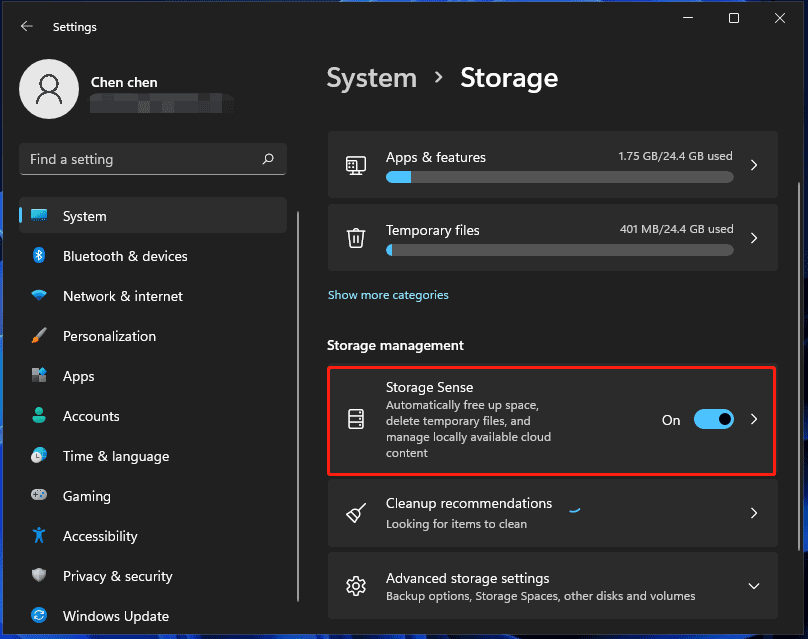Select the Storage Sense disk icon
The image size is (808, 639).
coord(355,419)
